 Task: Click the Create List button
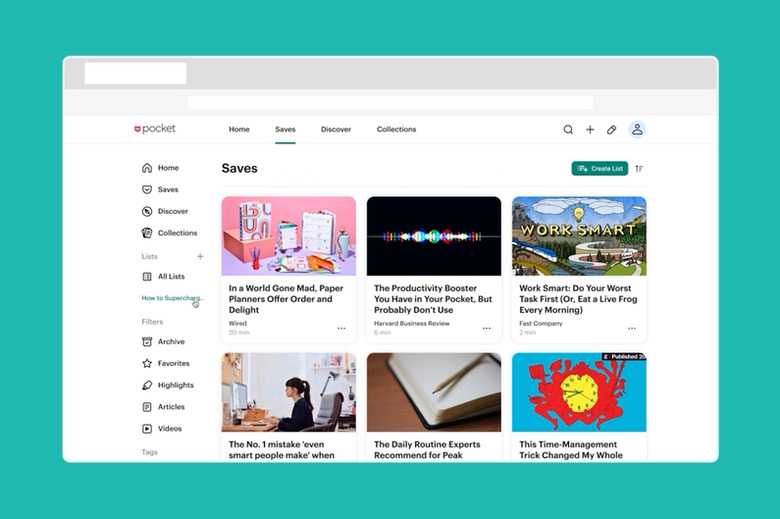click(x=599, y=168)
